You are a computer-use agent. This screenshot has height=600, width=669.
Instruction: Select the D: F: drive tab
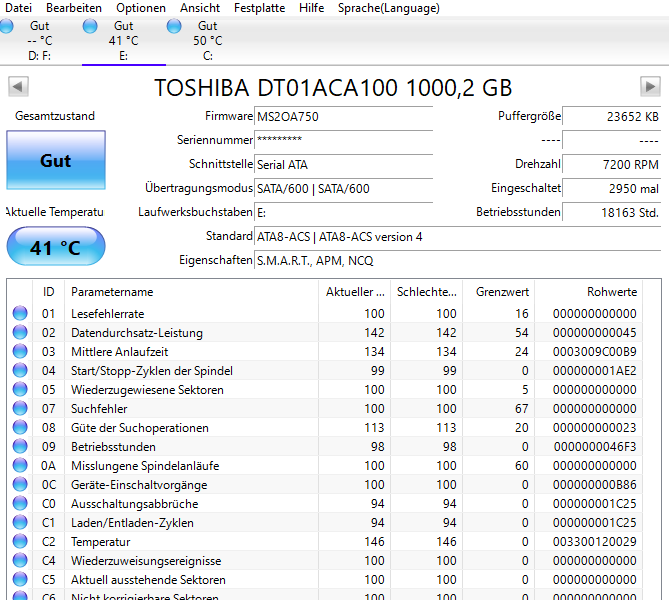coord(39,41)
